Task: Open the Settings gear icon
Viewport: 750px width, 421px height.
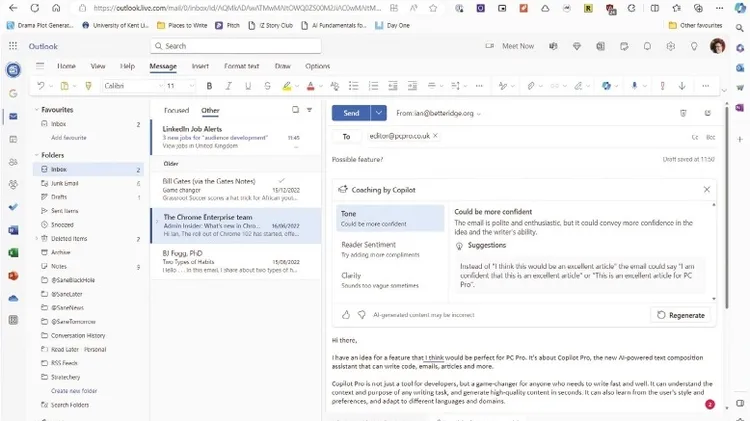Action: pos(671,46)
